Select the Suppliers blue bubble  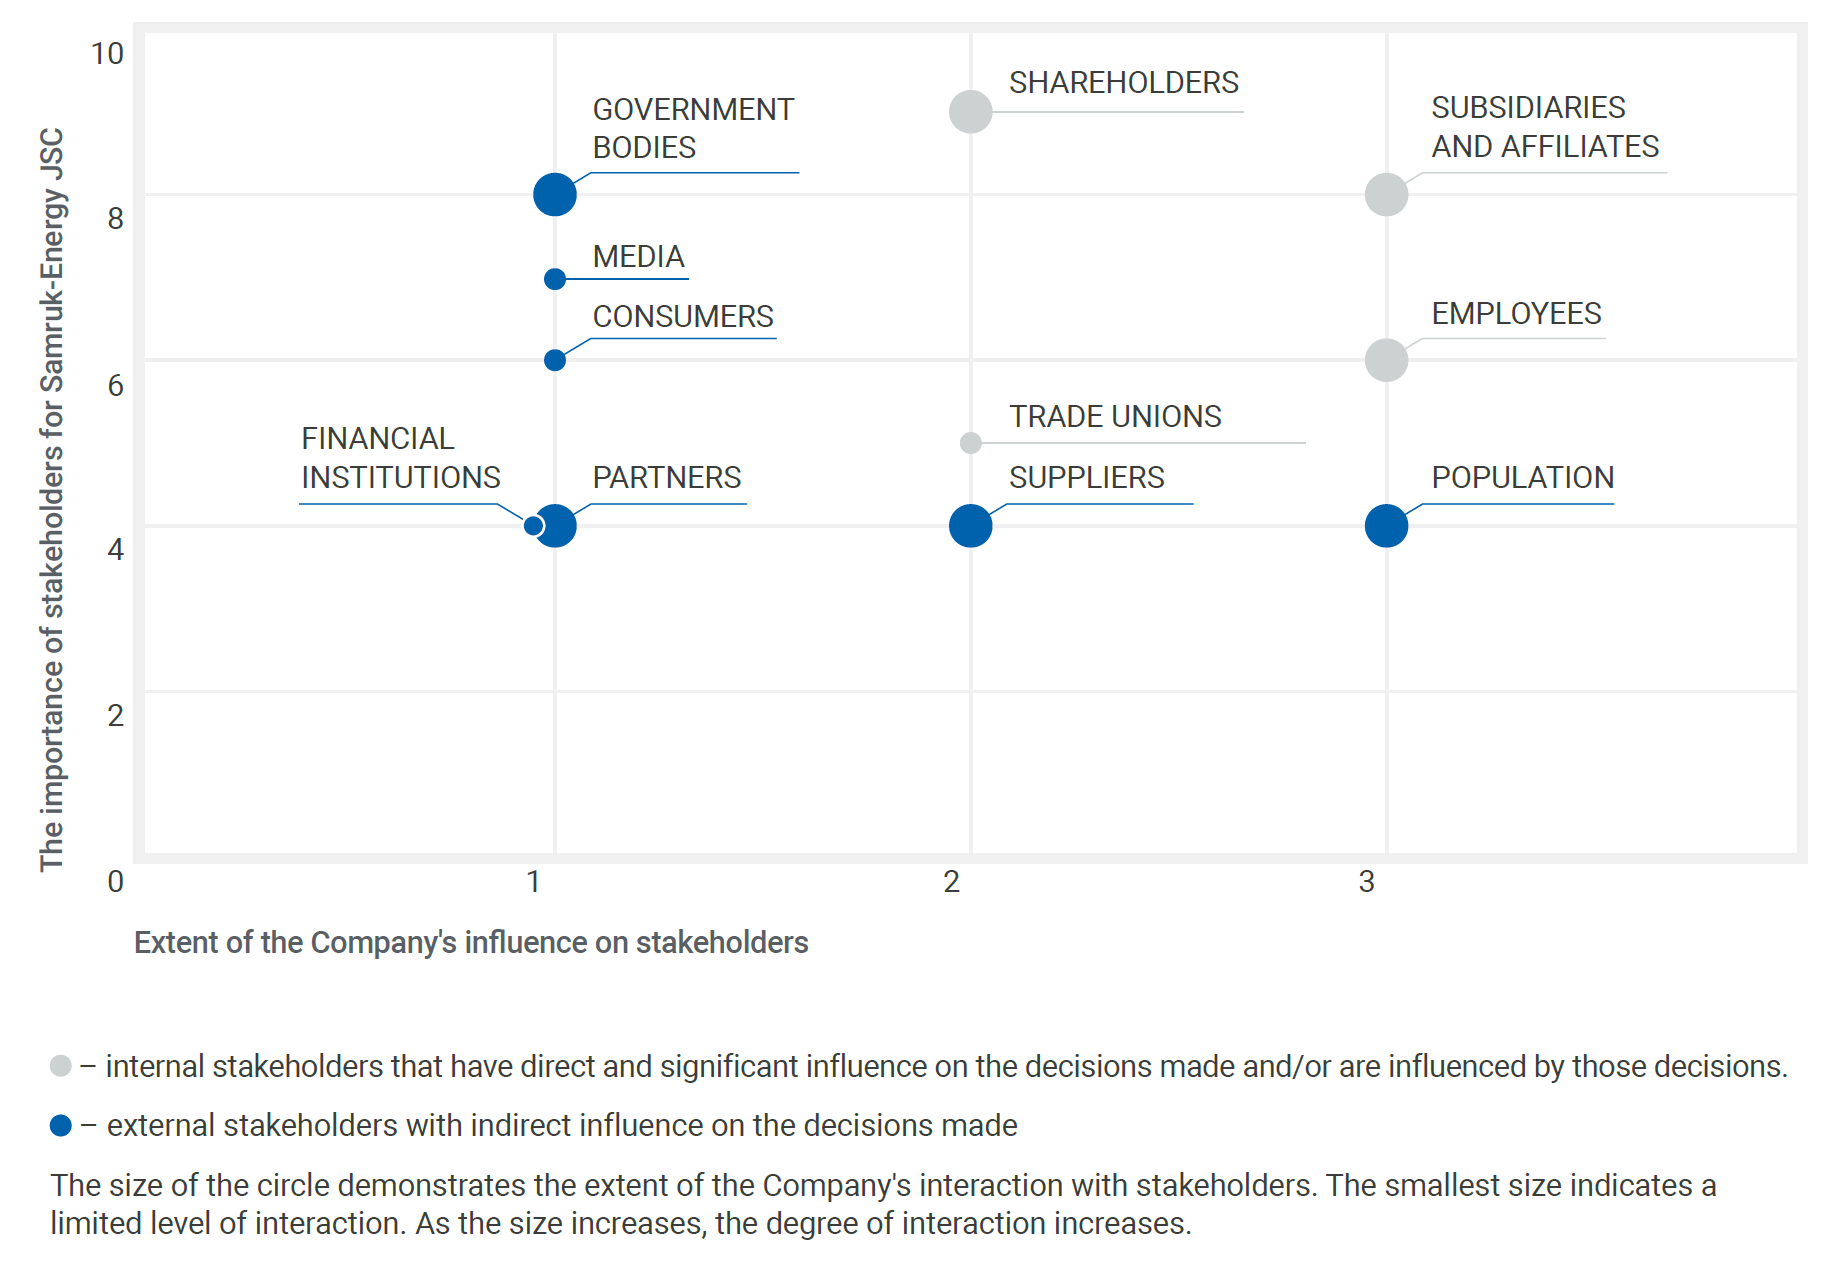point(970,526)
